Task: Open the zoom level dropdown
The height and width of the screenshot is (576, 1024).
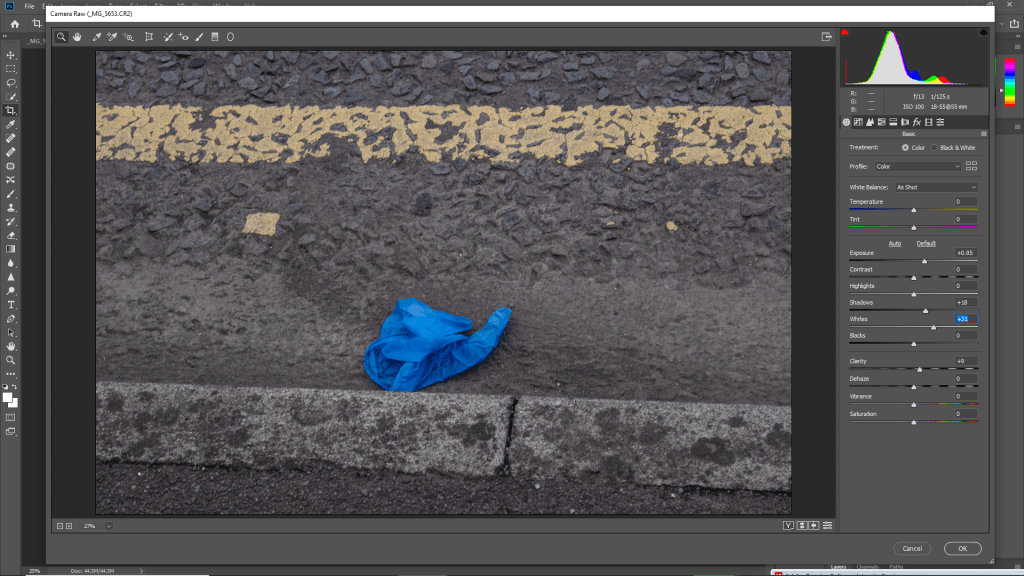Action: 108,525
